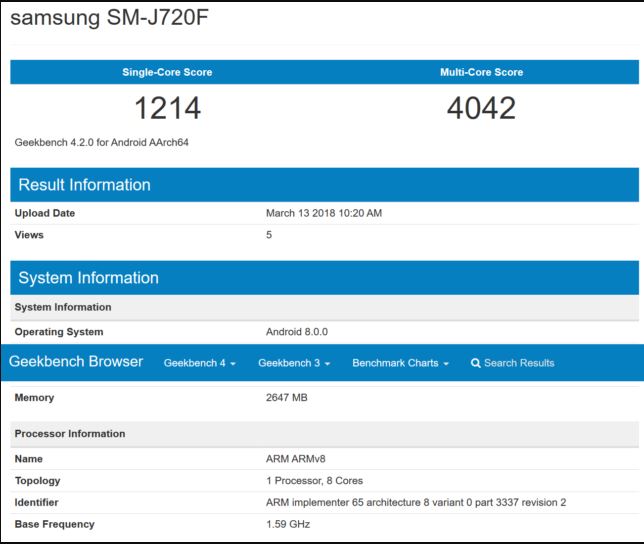Select the Single-Core Score header
Screen dimensions: 644x544
click(x=167, y=72)
